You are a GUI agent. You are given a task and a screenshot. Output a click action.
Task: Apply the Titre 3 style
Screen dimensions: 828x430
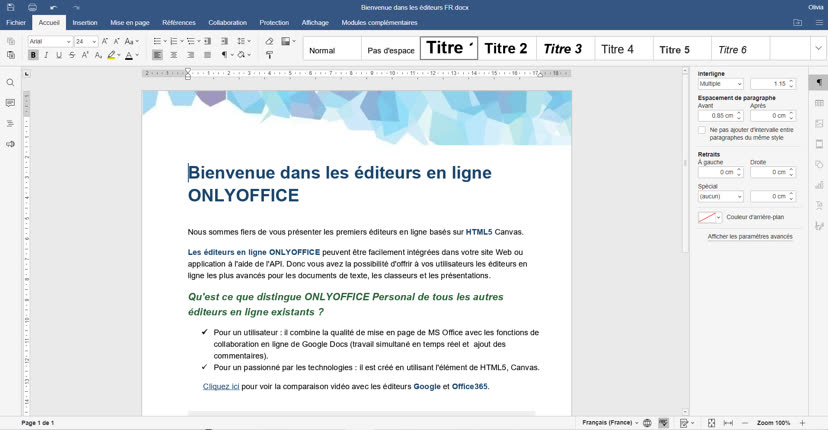click(x=565, y=49)
